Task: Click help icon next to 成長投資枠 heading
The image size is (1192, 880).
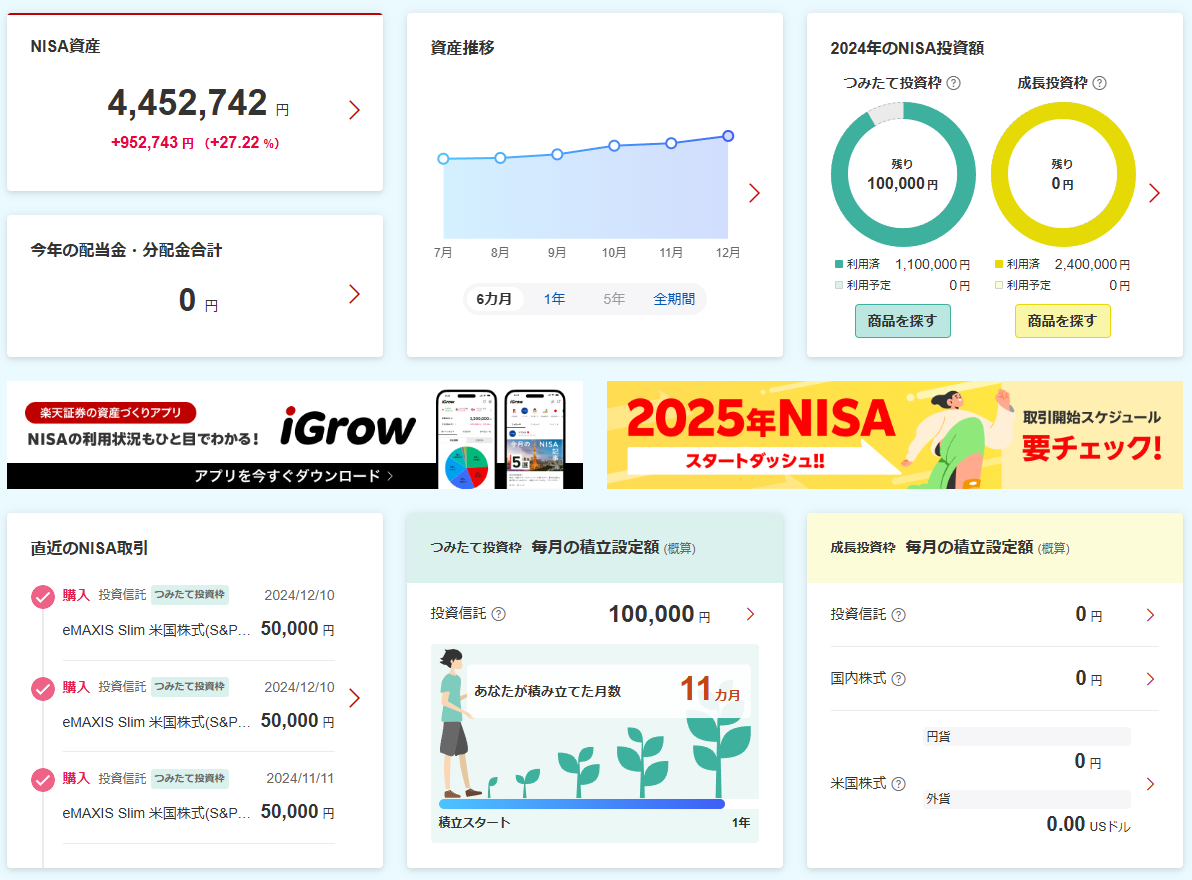Action: coord(1099,83)
